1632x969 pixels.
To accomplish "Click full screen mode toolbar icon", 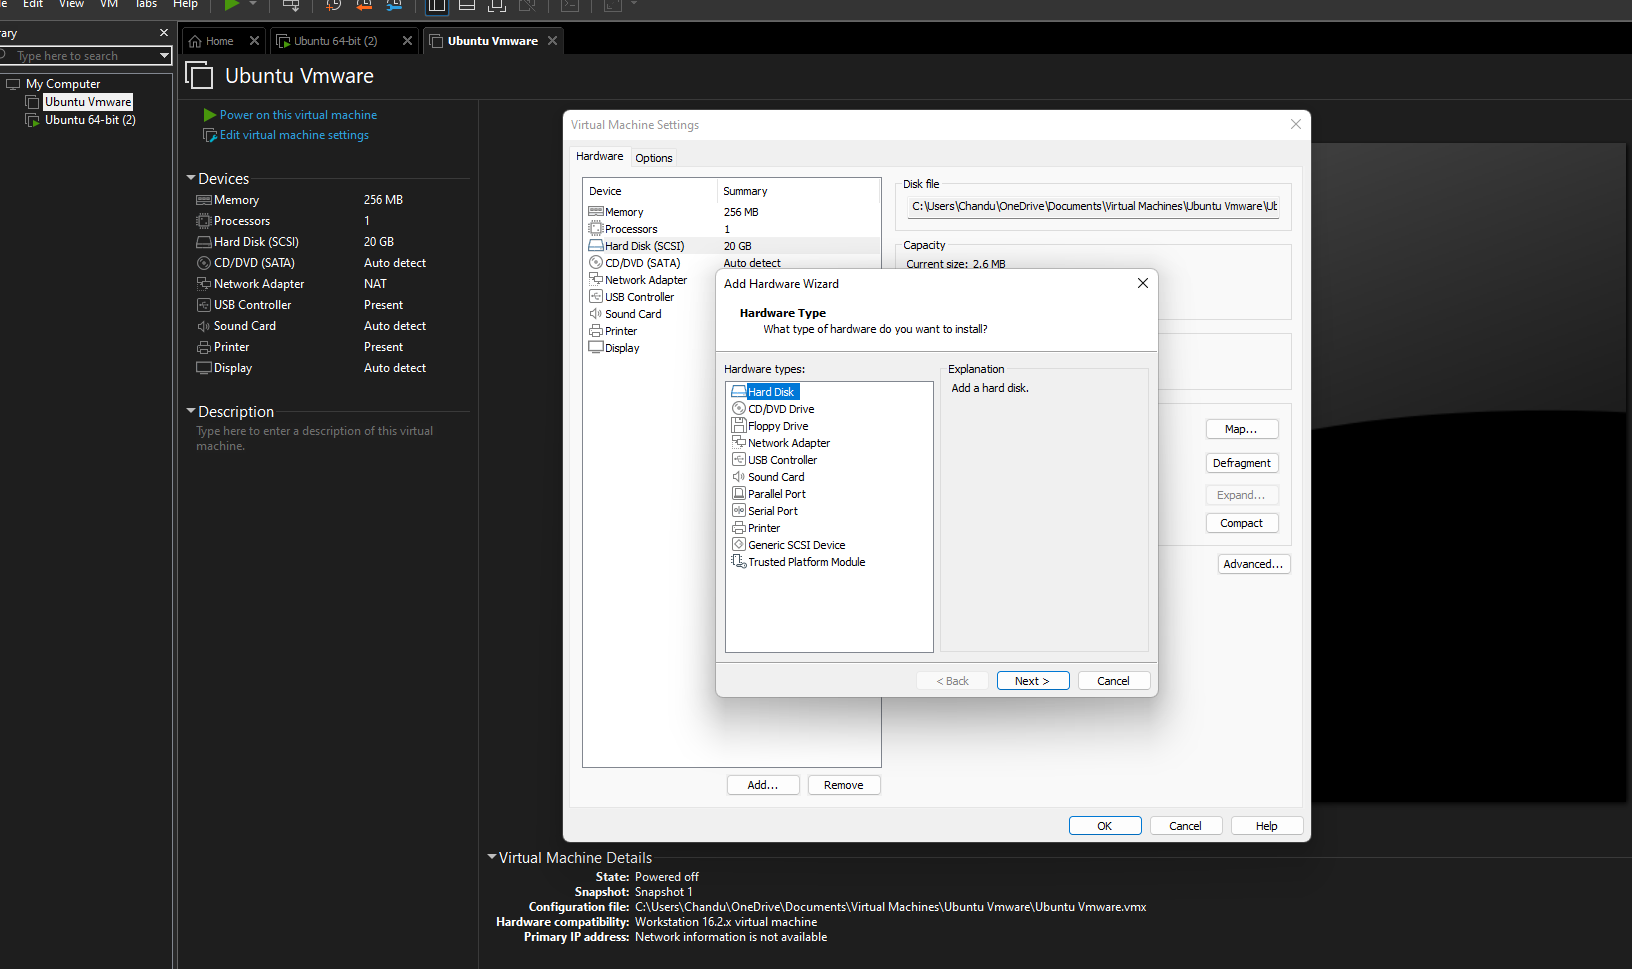I will [497, 5].
